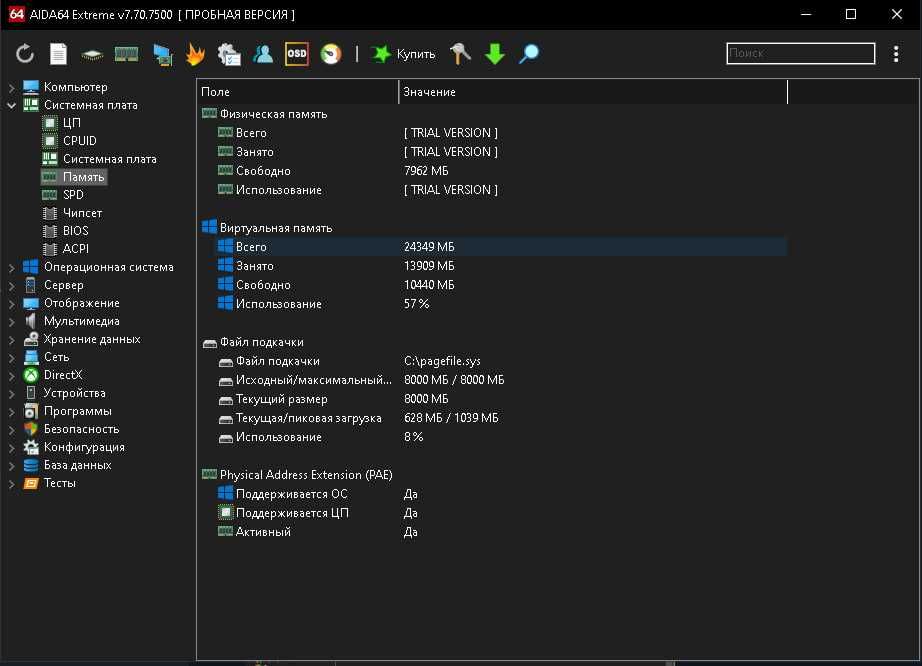Select the Поддерживается ЦП row
This screenshot has height=666, width=922.
pyautogui.click(x=493, y=513)
